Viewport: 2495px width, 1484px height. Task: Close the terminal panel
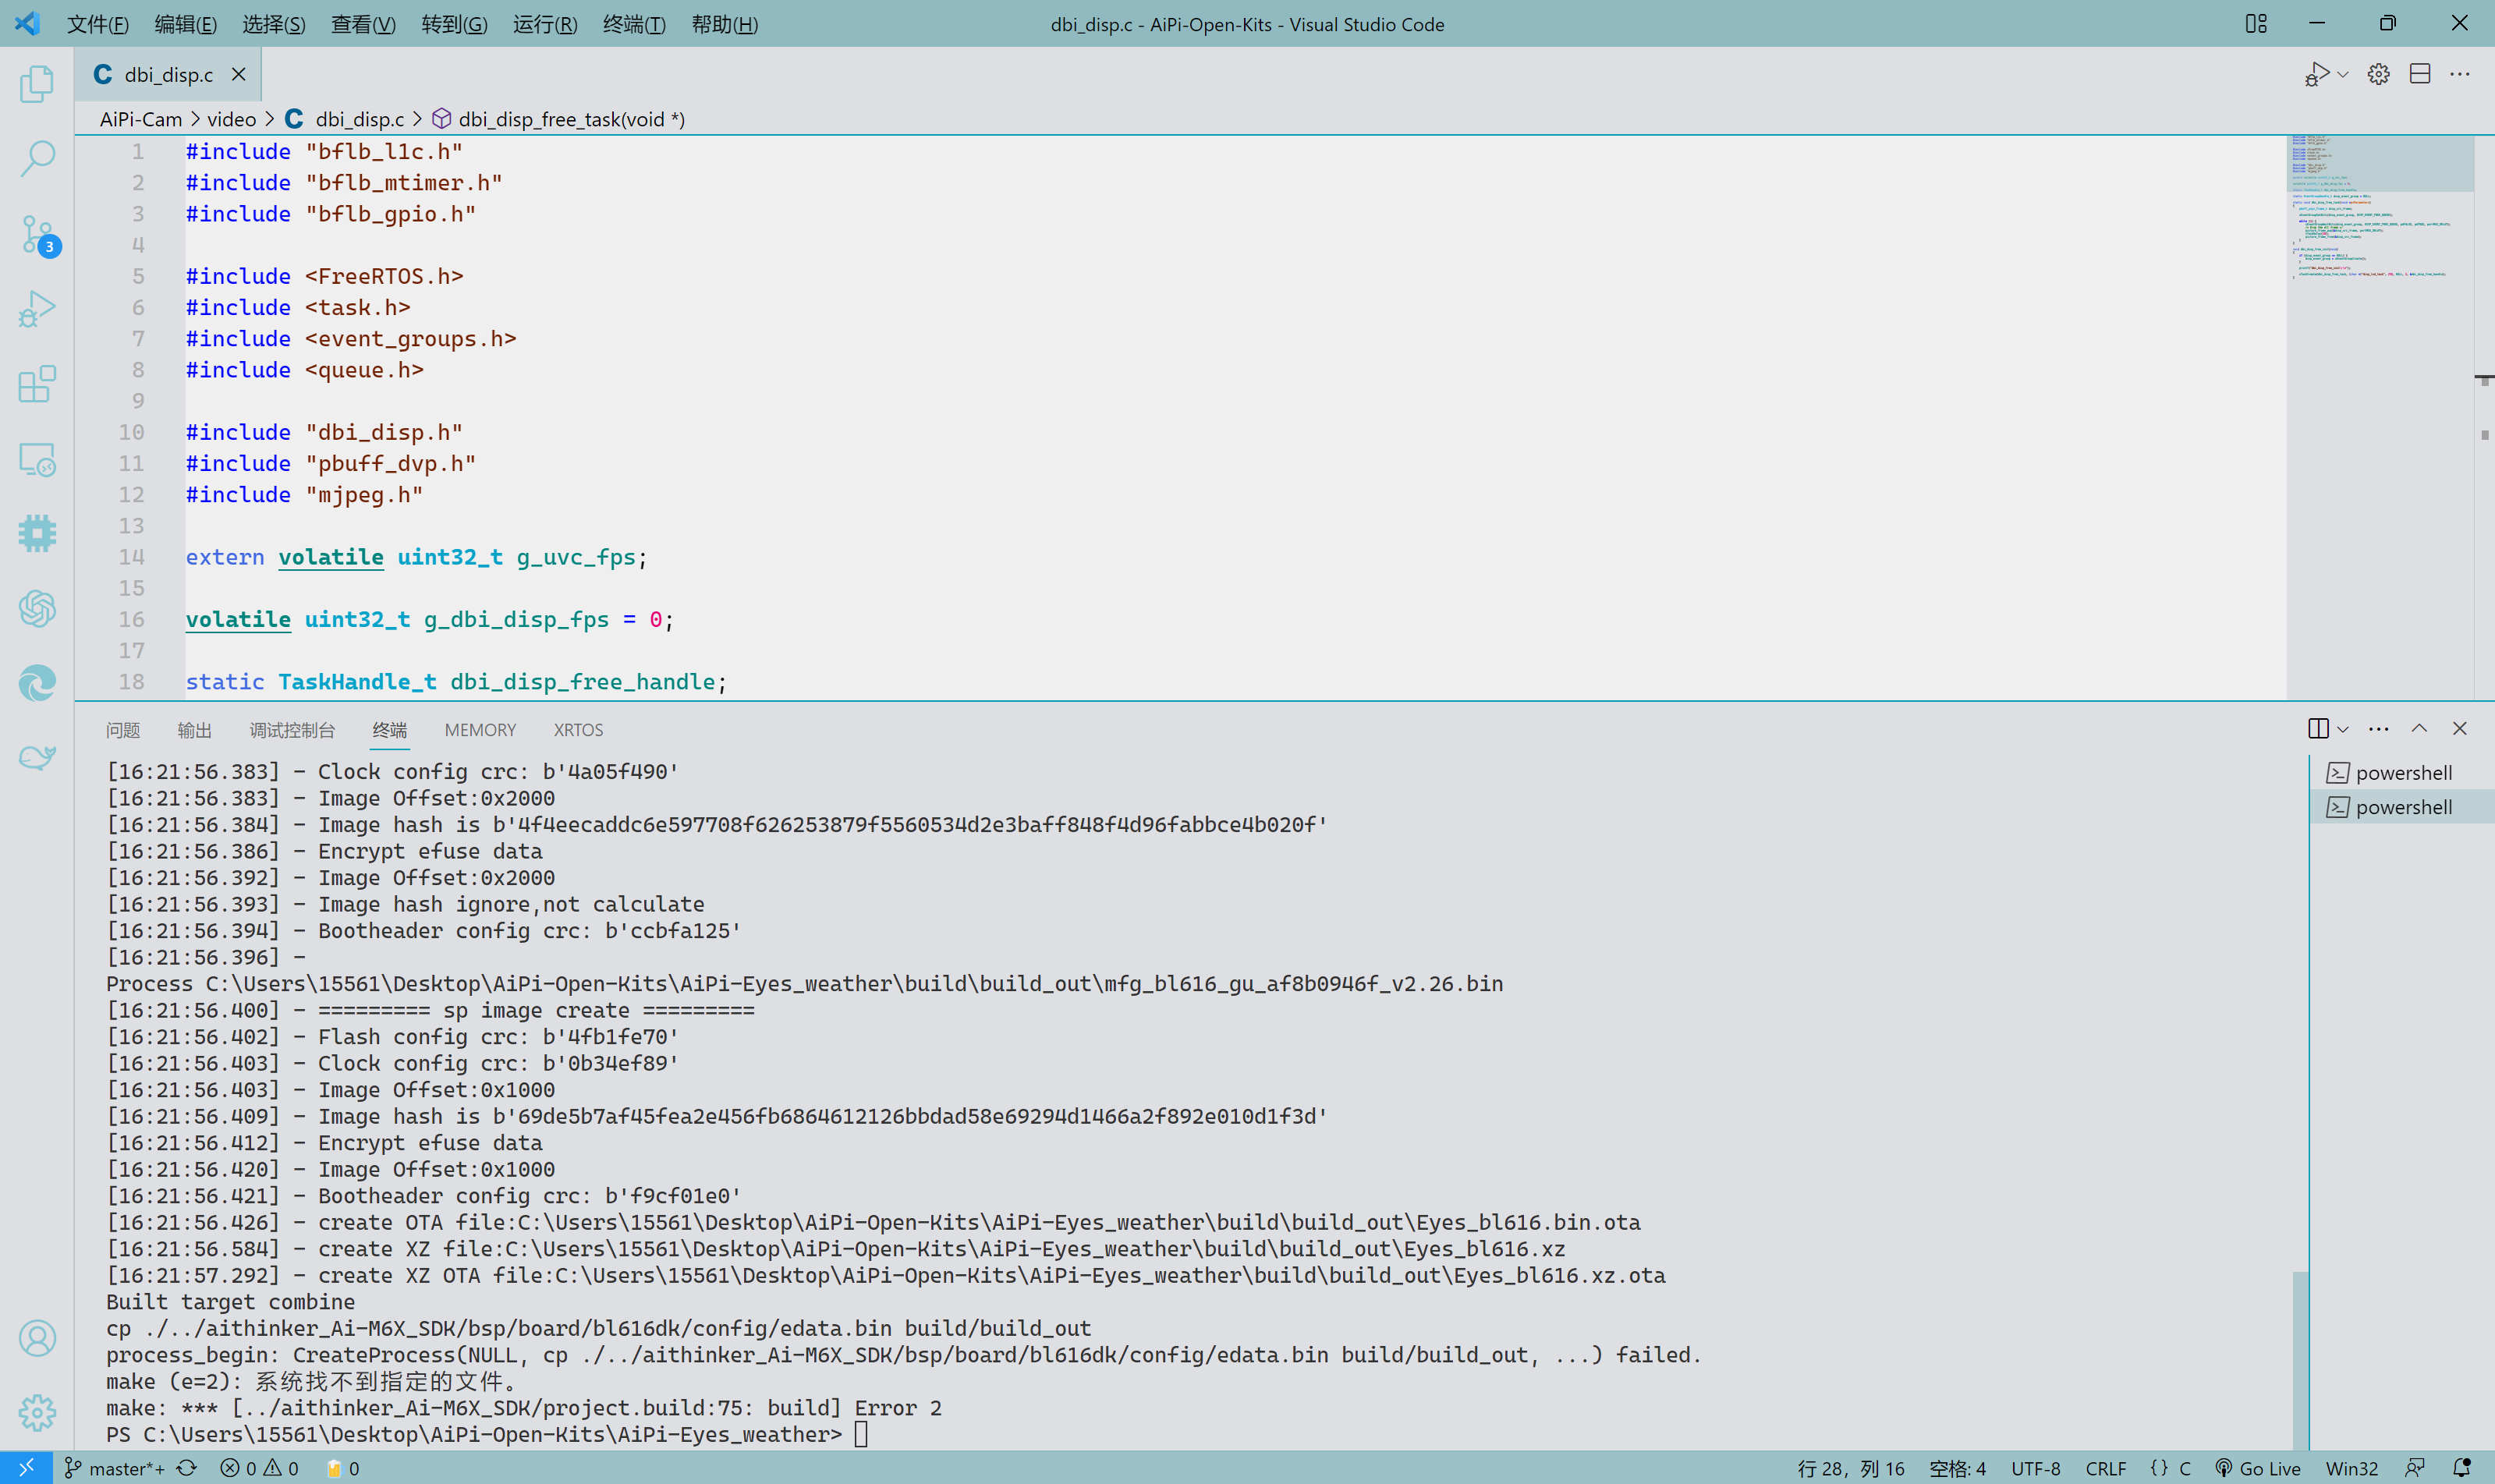tap(2460, 729)
